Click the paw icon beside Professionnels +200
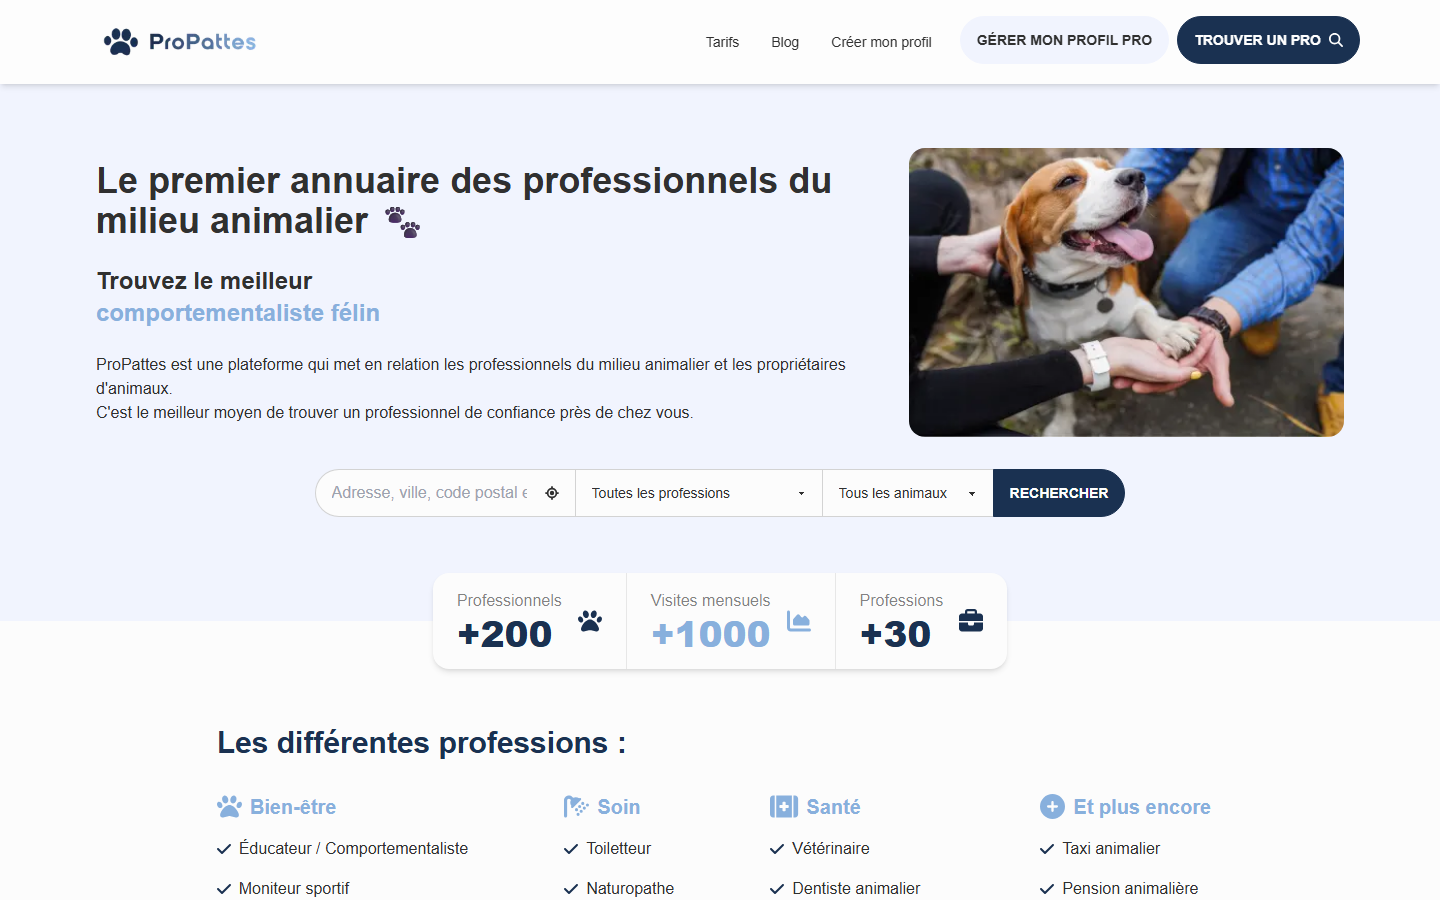Viewport: 1440px width, 900px height. (x=590, y=621)
